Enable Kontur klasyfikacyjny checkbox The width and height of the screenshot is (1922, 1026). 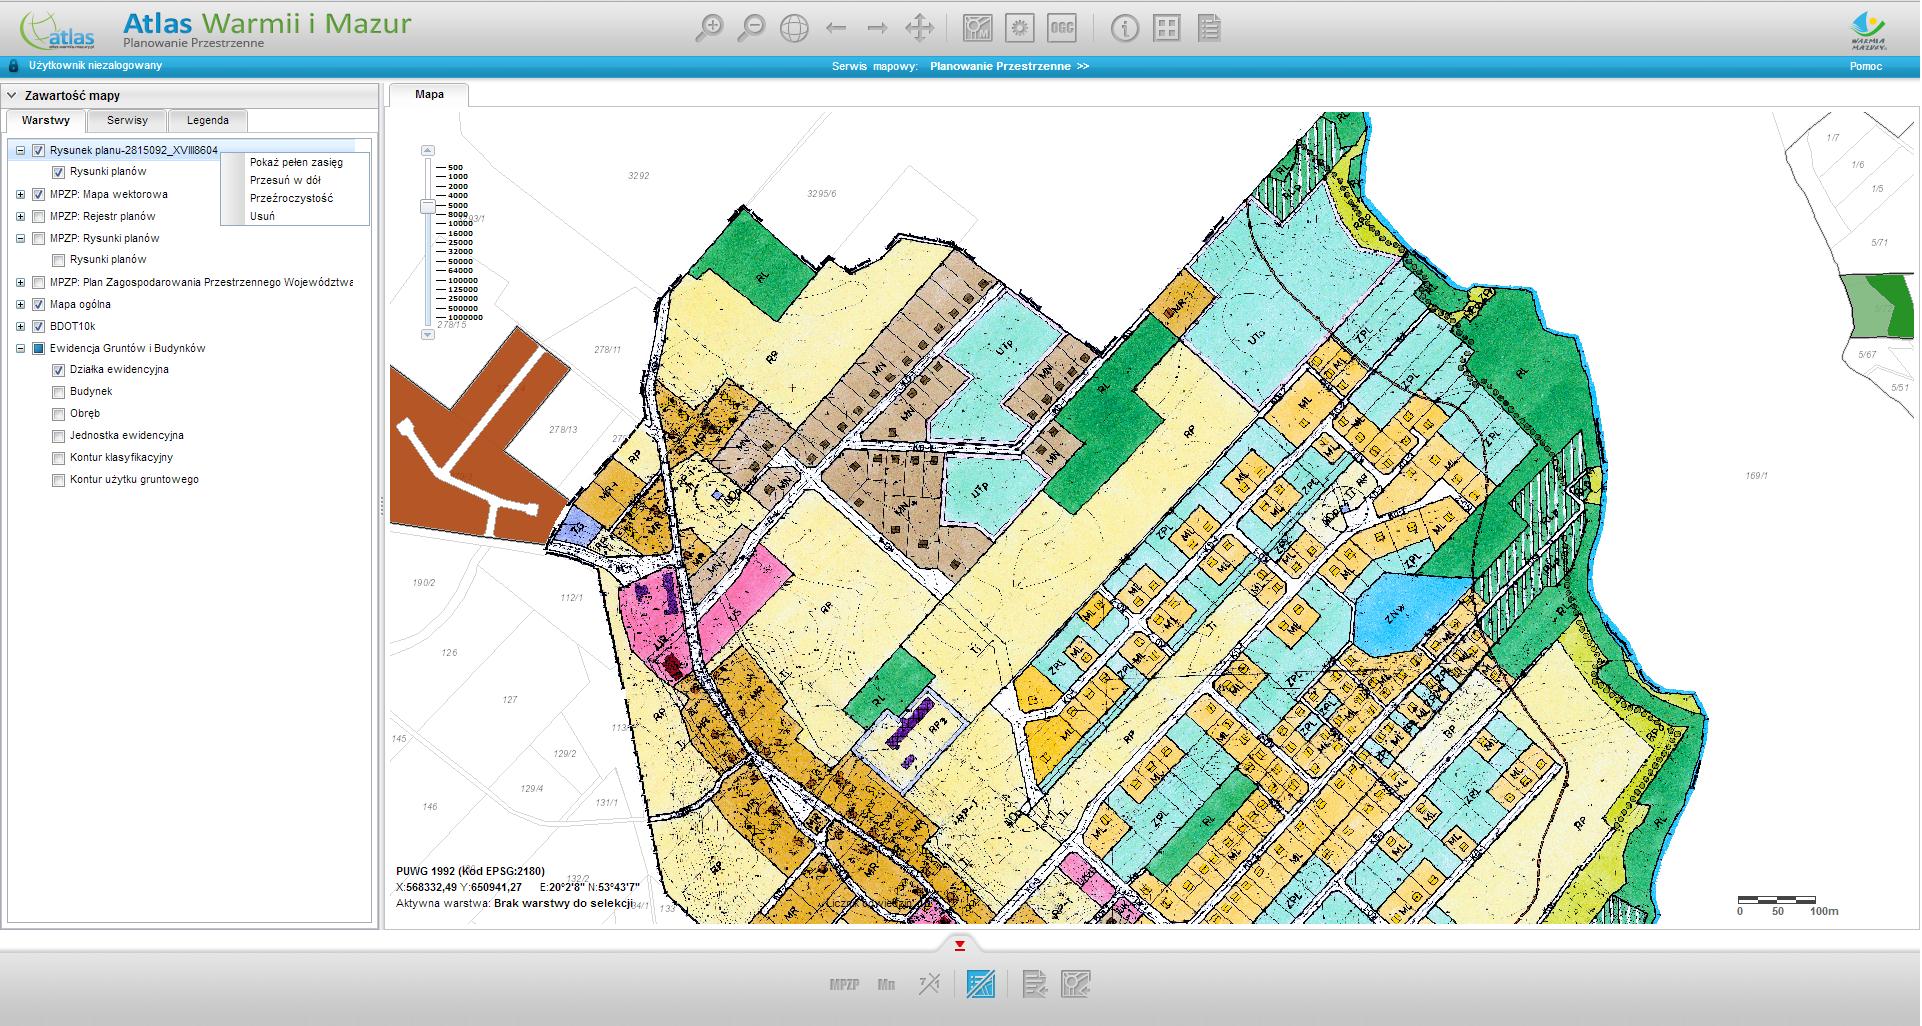(x=59, y=458)
